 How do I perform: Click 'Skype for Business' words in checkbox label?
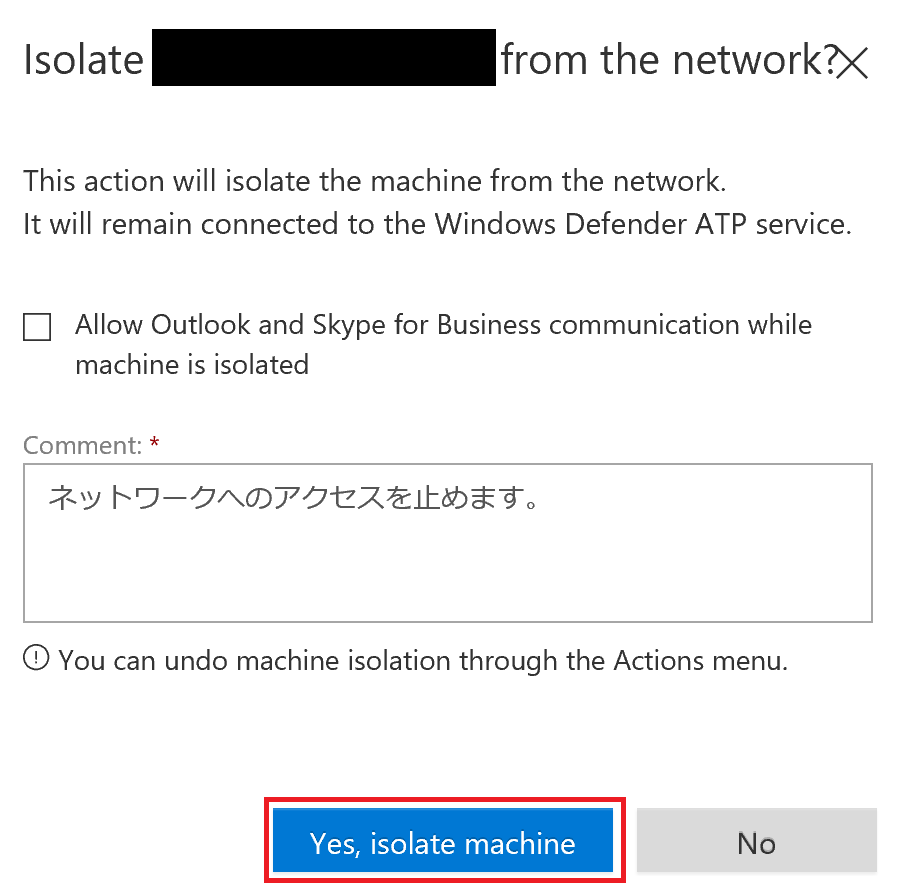click(426, 325)
